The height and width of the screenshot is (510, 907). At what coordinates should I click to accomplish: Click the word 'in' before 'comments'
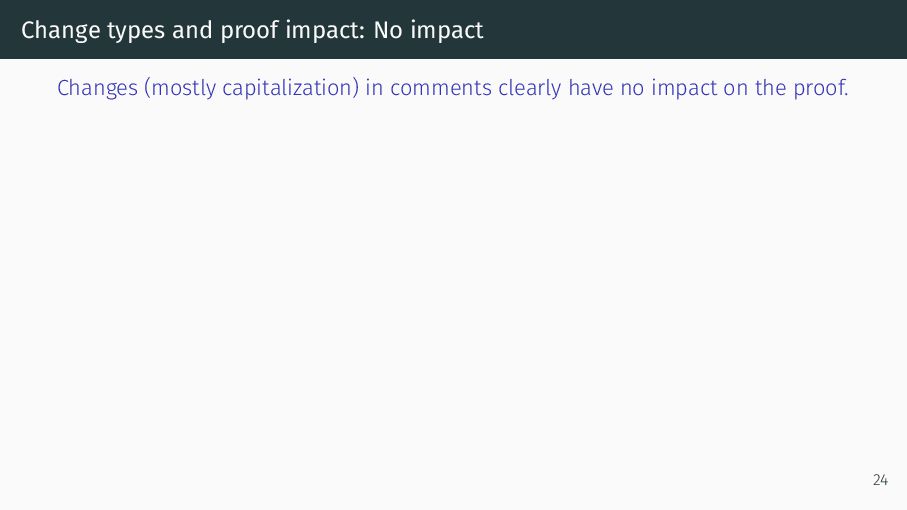[374, 88]
